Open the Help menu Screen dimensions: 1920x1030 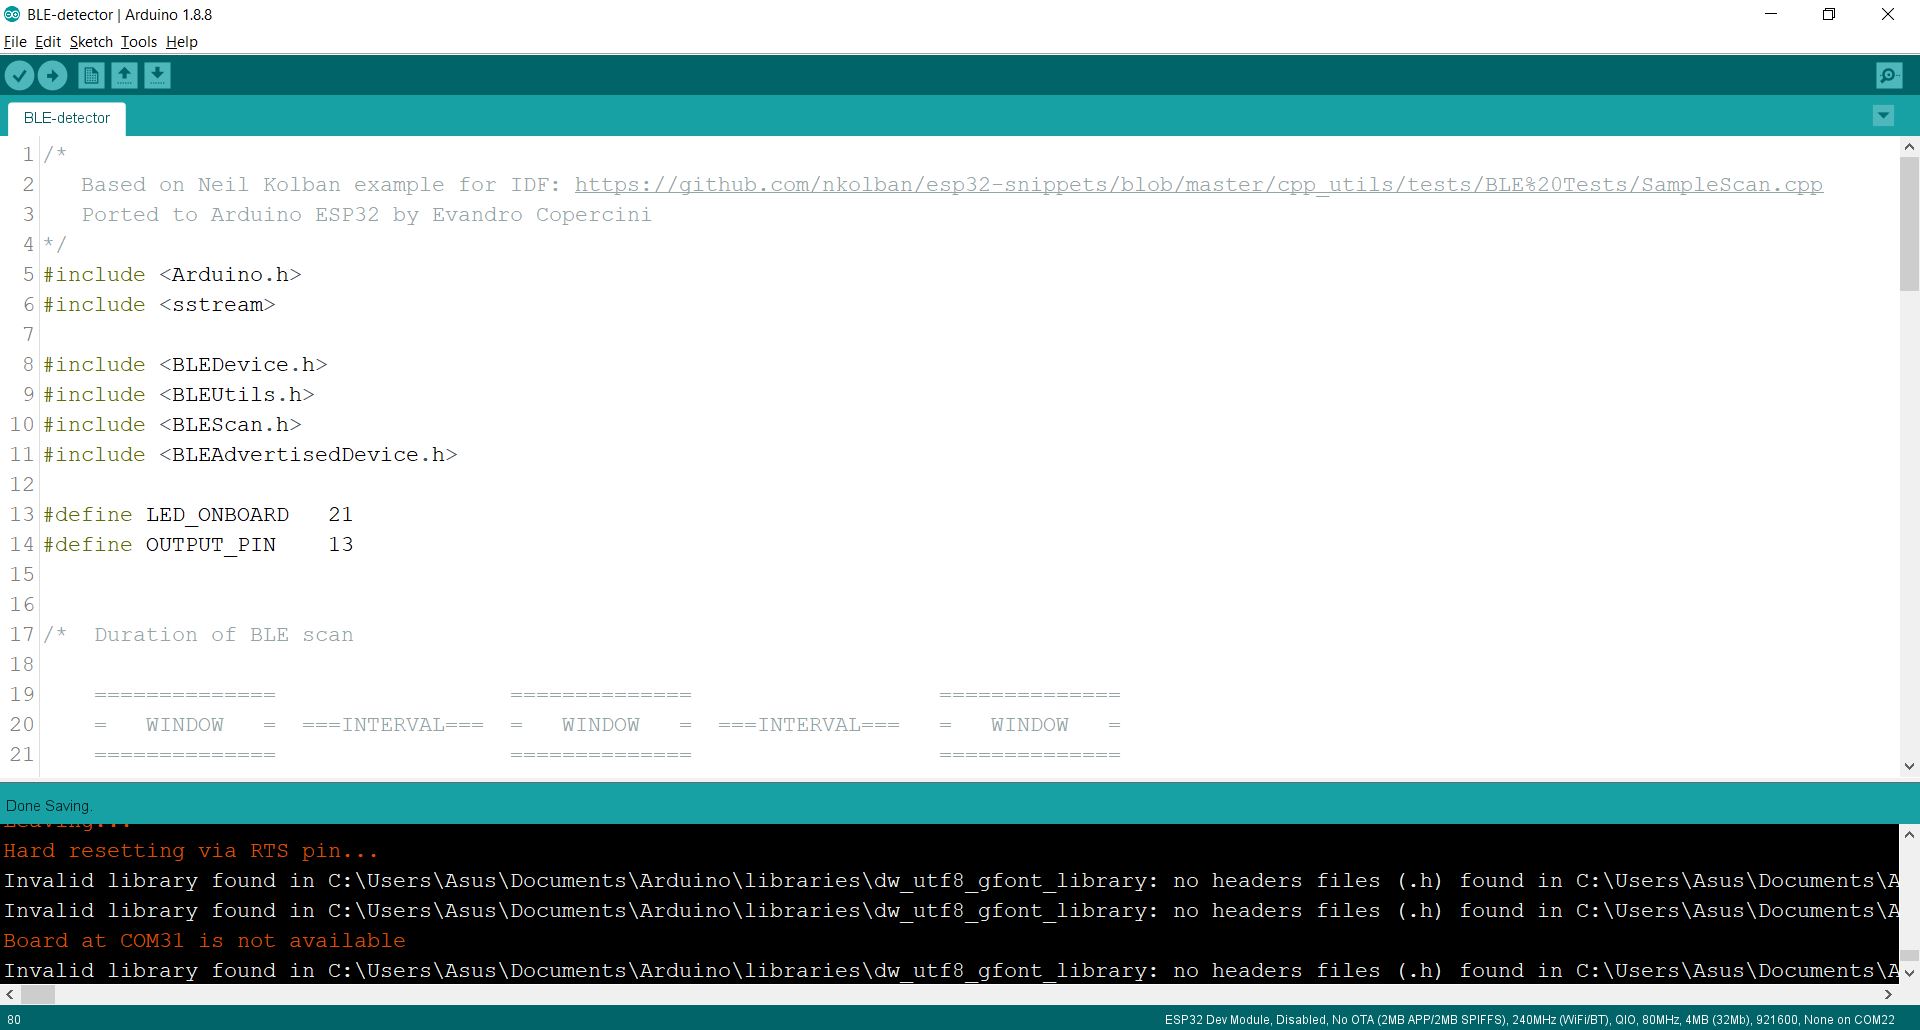181,42
